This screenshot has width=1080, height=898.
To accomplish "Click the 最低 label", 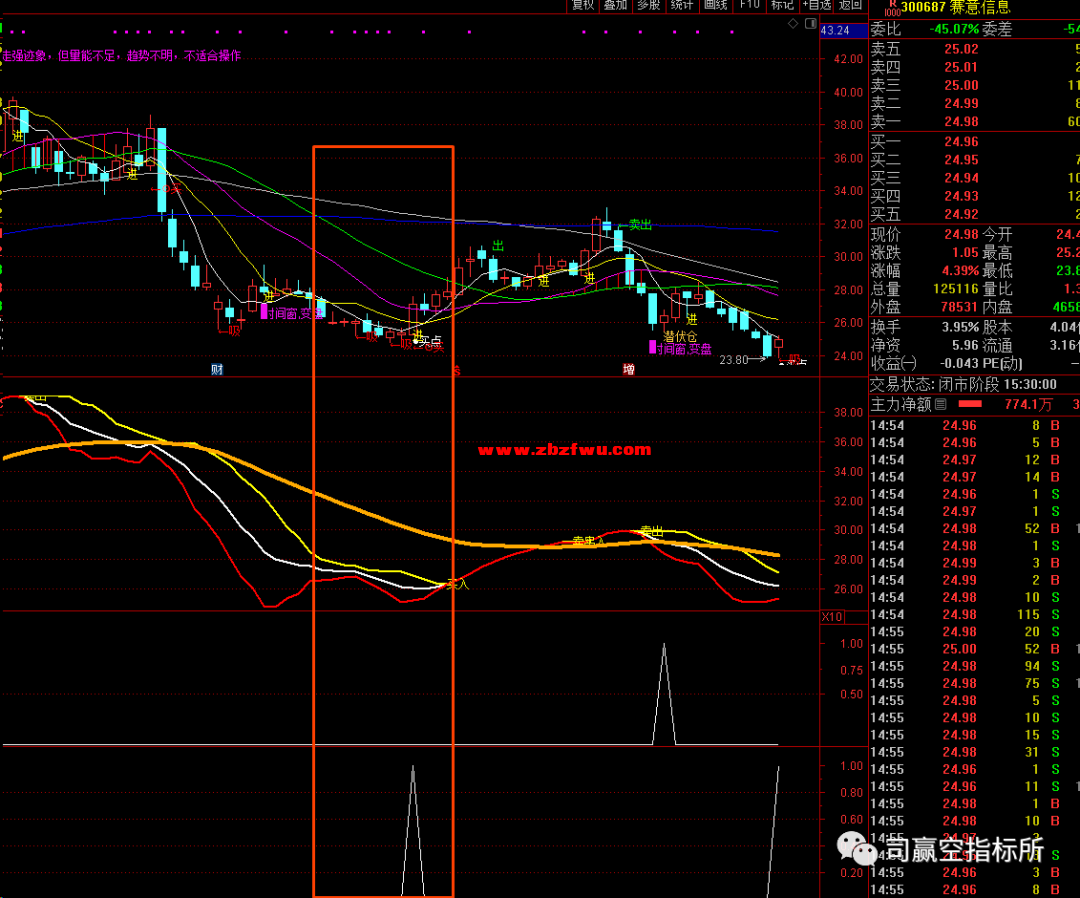I will (x=997, y=271).
